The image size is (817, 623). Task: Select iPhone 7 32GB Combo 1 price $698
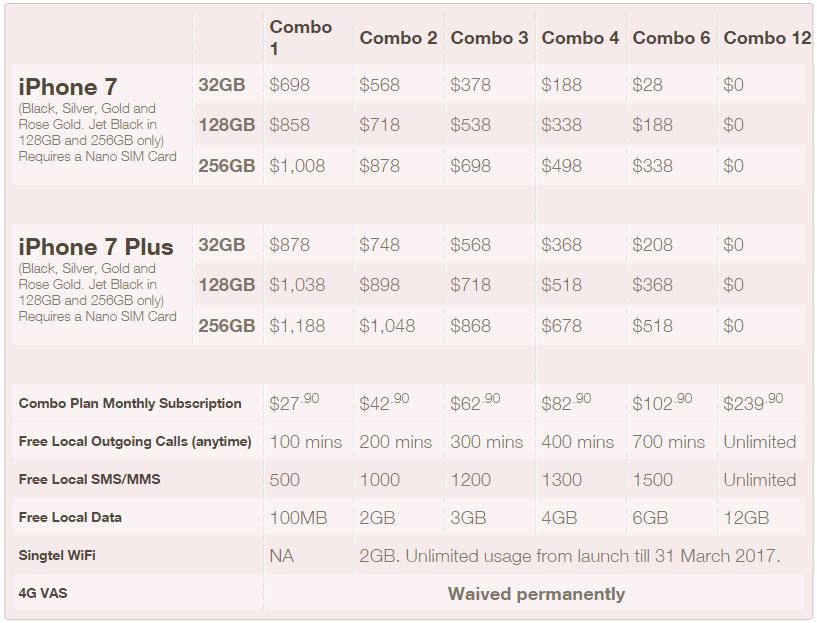pyautogui.click(x=289, y=84)
